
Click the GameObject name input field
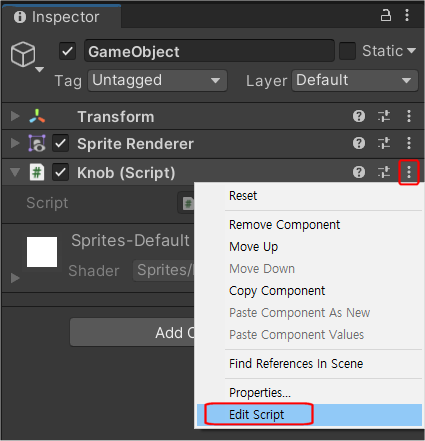coord(209,51)
